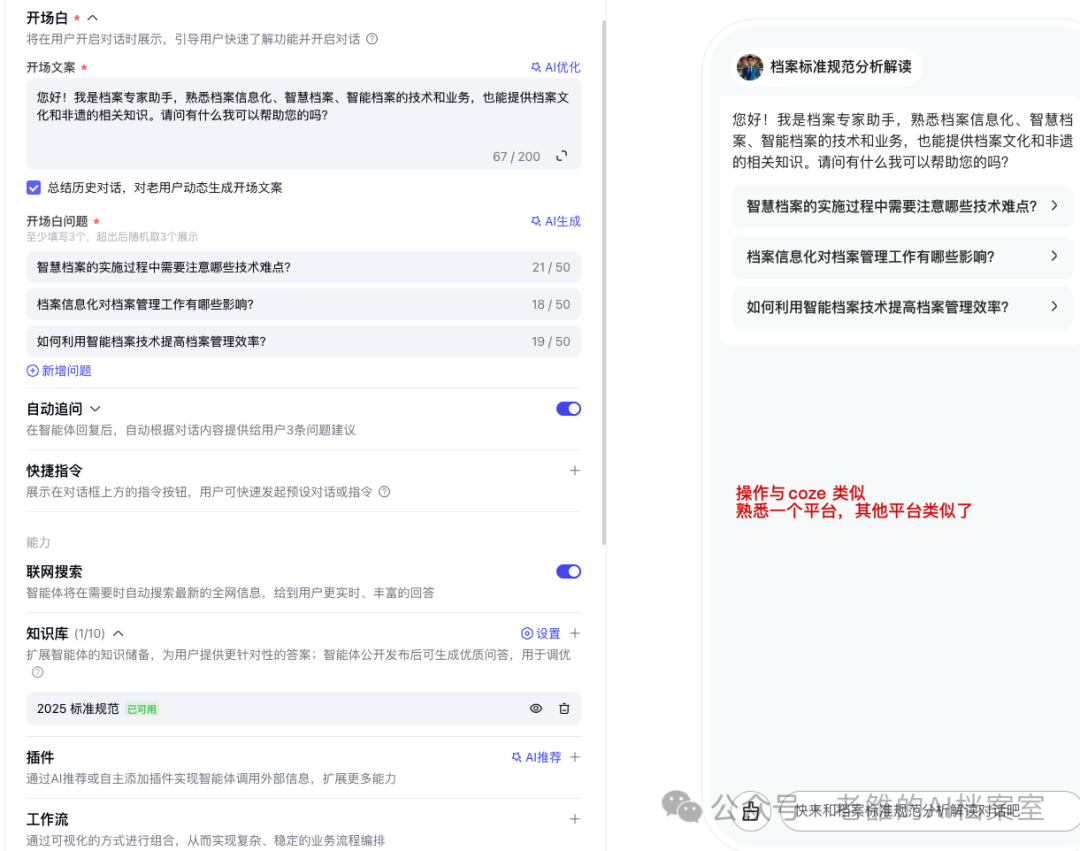This screenshot has width=1080, height=851.
Task: Open help icon next to 快捷指令 description
Action: [384, 492]
